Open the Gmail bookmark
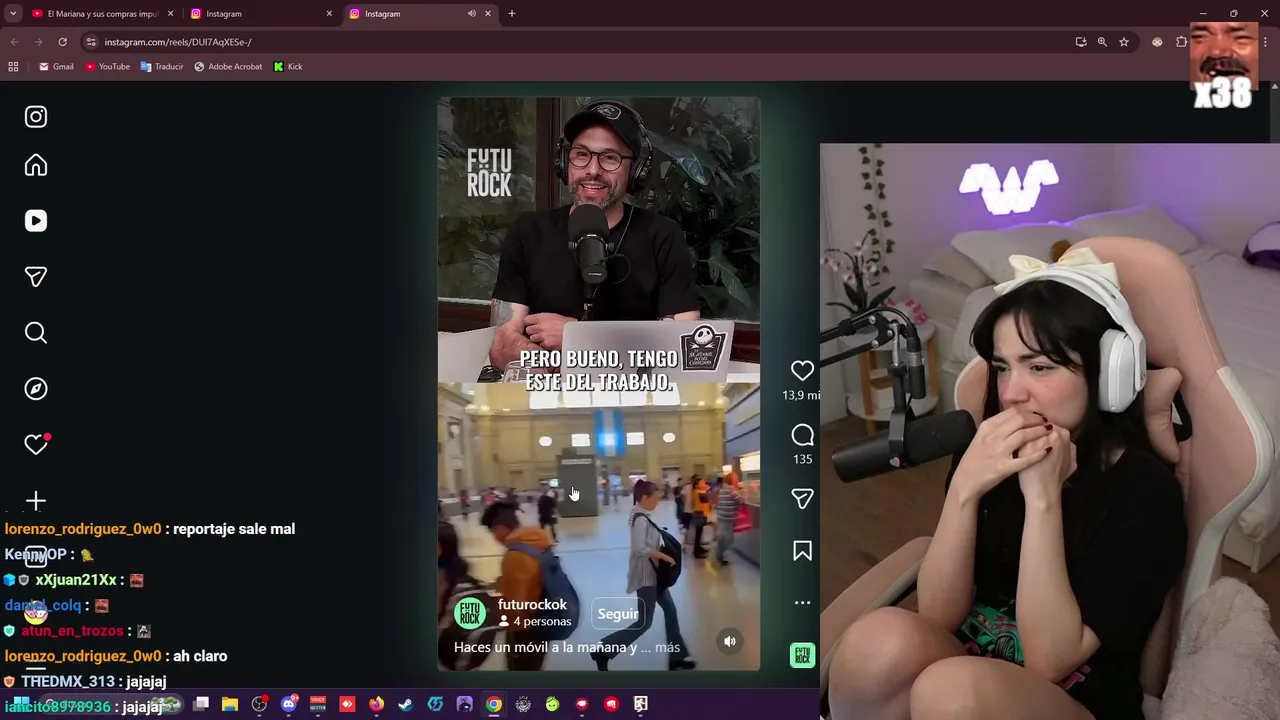The width and height of the screenshot is (1280, 720). point(56,67)
